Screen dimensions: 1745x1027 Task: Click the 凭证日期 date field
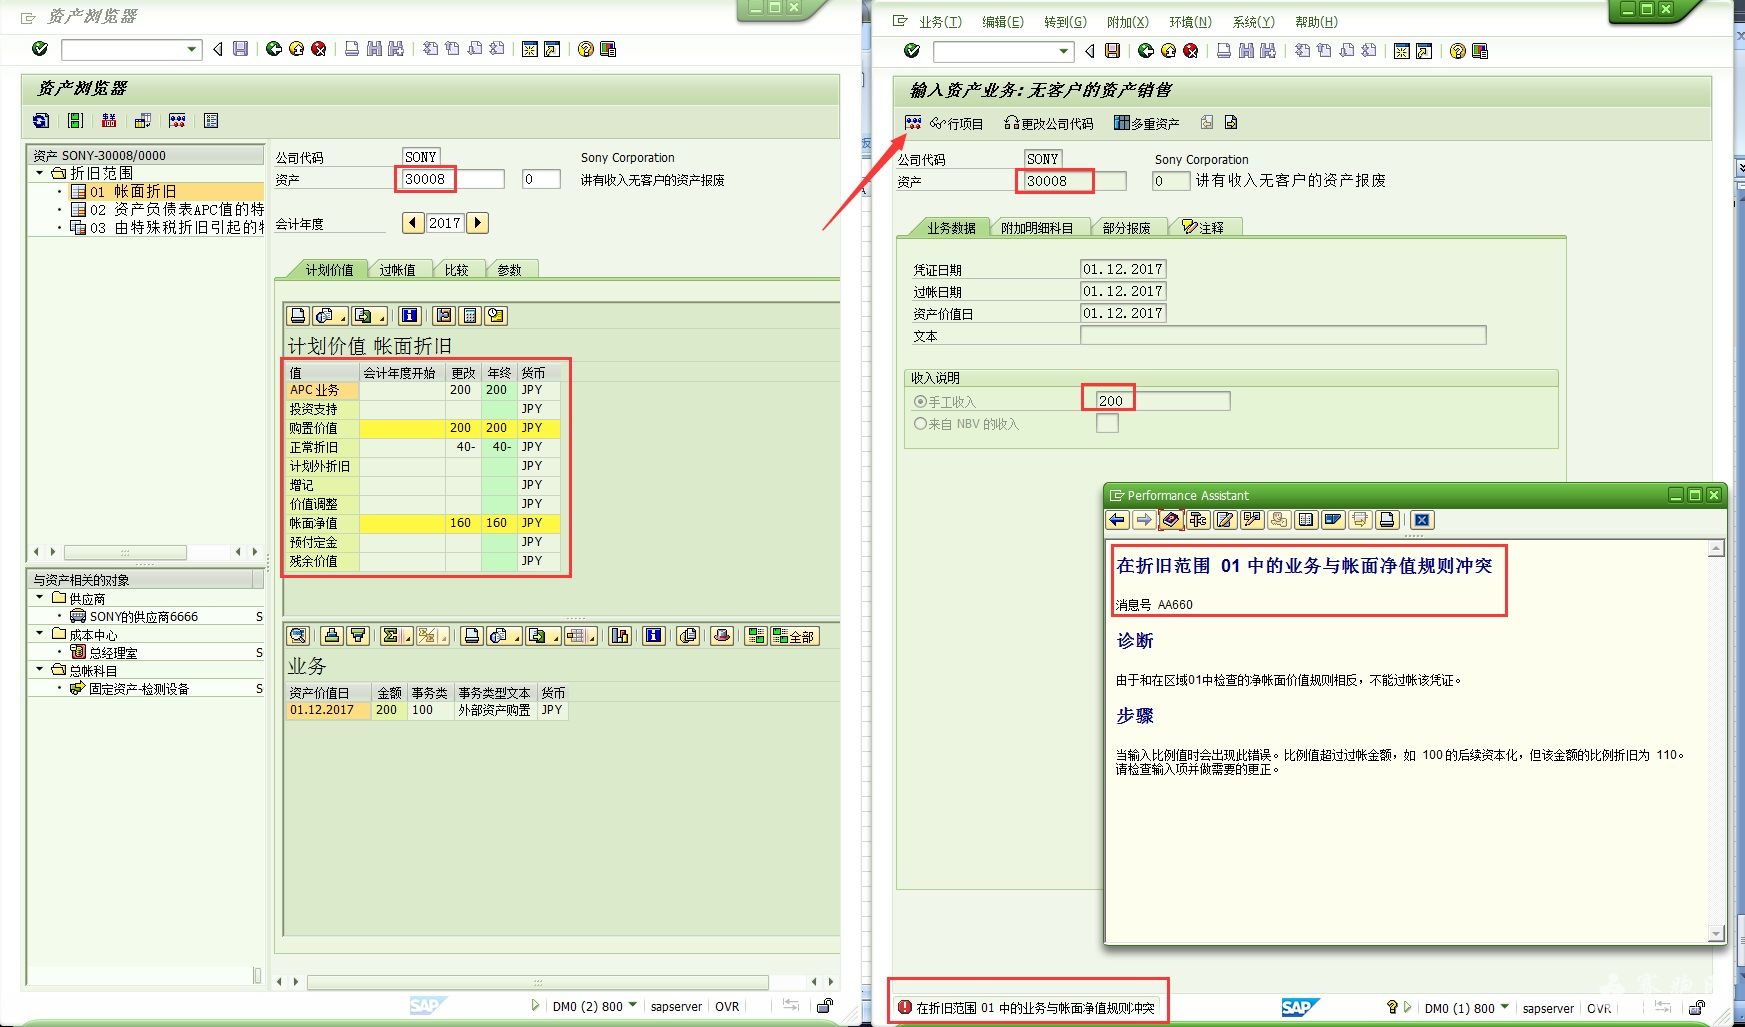(x=1123, y=269)
